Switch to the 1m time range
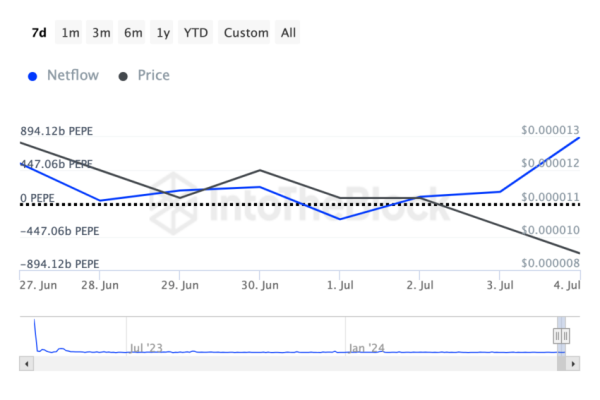 (x=70, y=33)
